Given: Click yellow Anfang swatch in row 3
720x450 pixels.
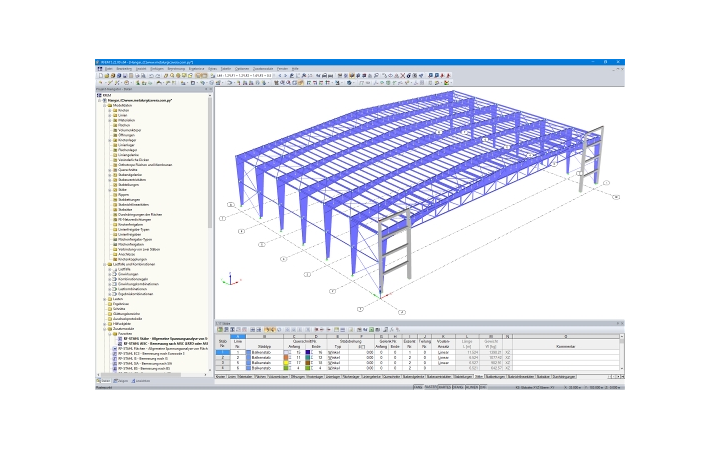Looking at the screenshot, I should 286,362.
